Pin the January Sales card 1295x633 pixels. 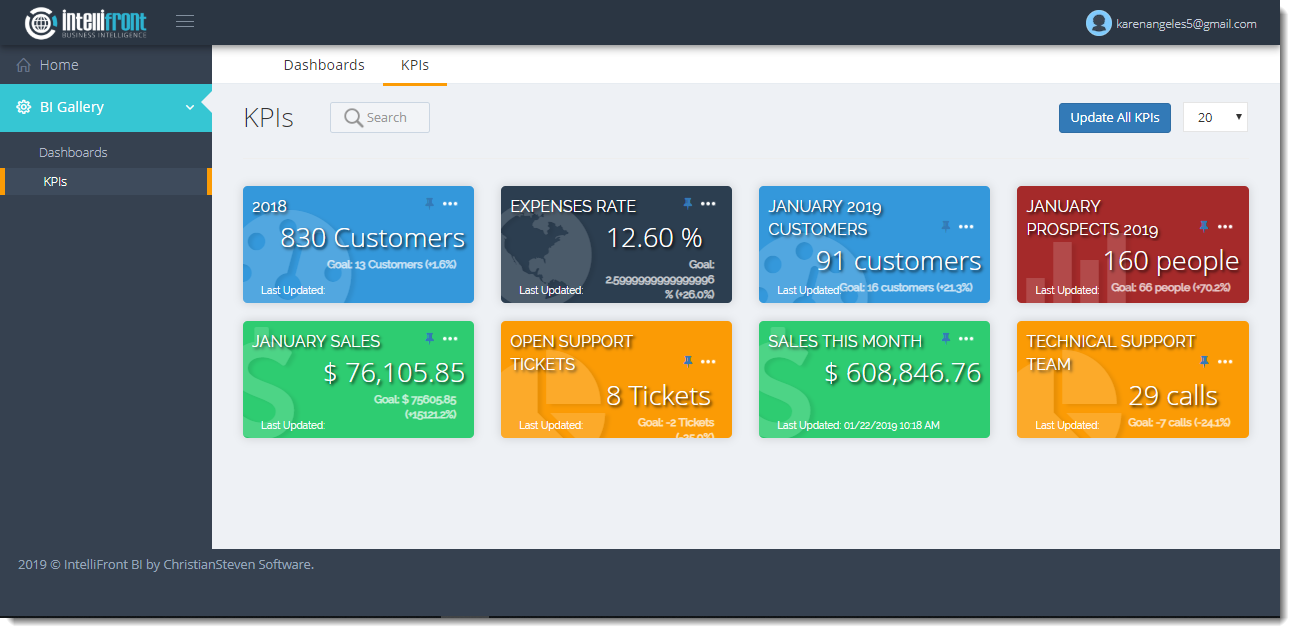coord(430,339)
